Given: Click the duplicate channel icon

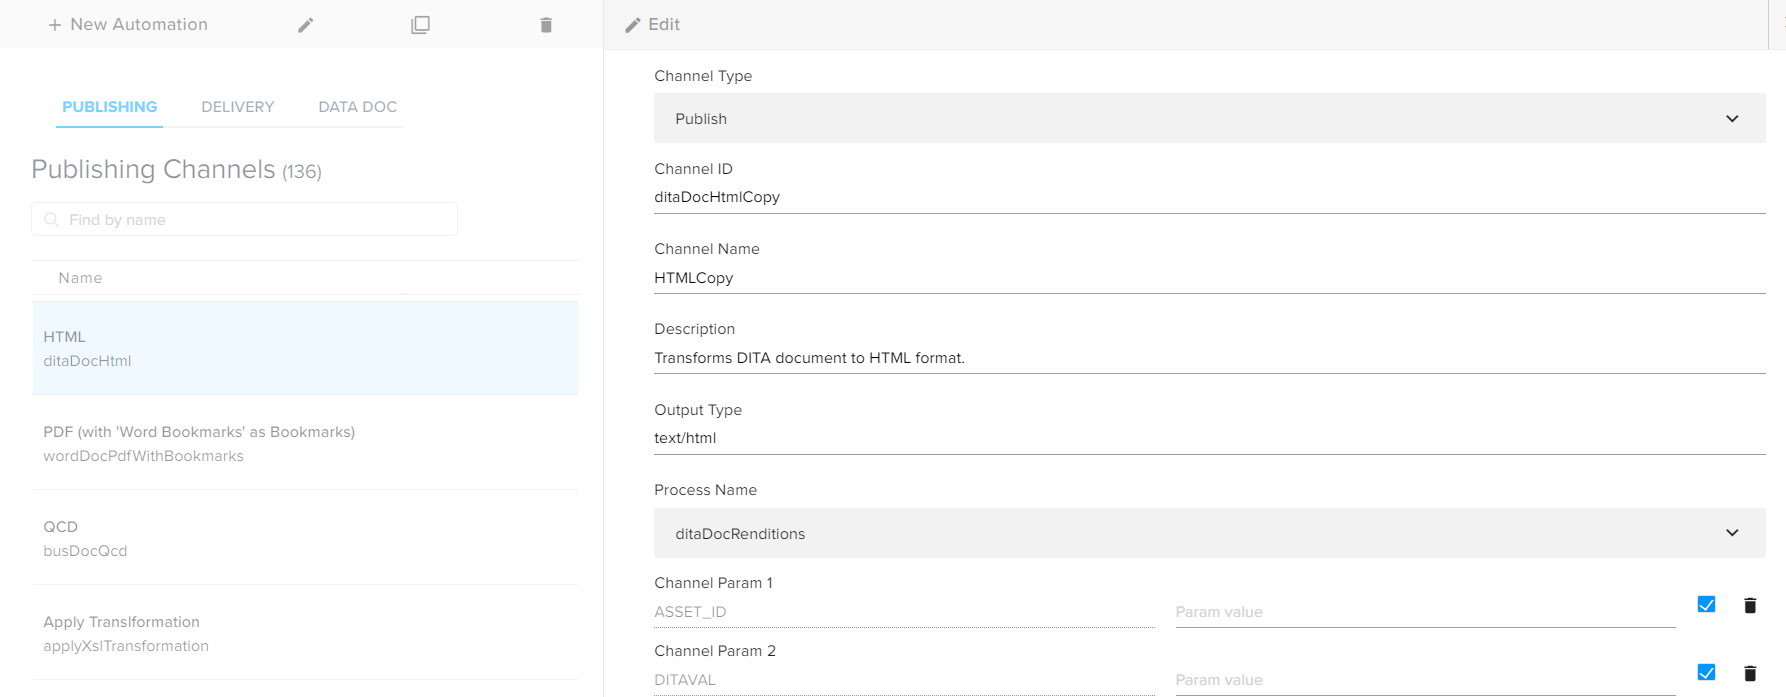Looking at the screenshot, I should (421, 25).
